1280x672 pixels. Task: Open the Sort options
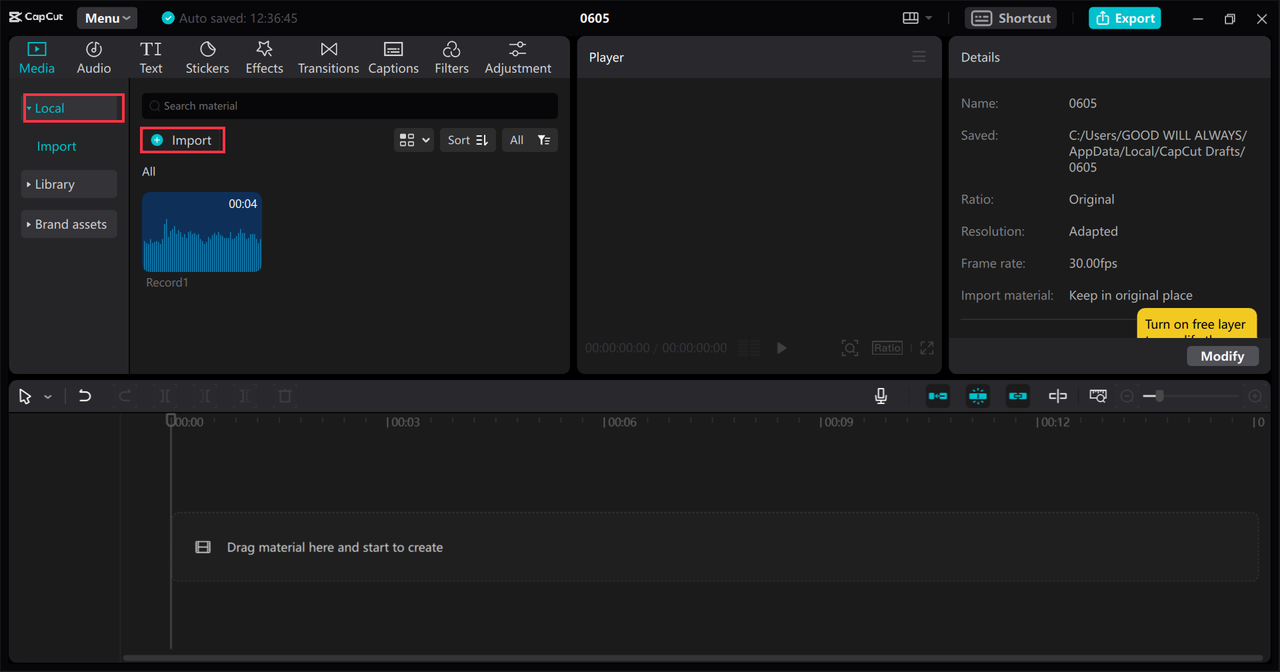point(467,140)
